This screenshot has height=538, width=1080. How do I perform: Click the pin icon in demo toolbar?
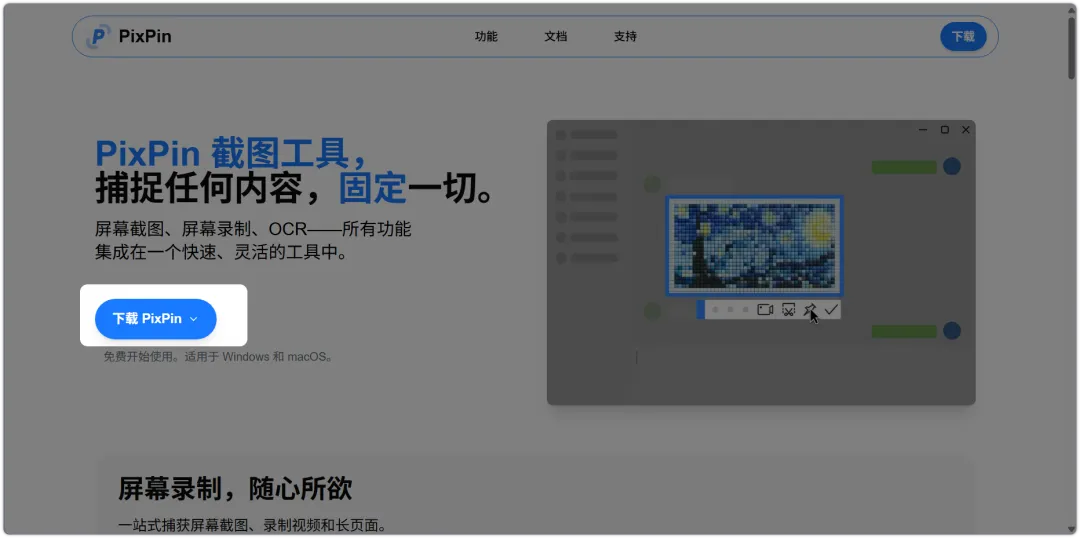[x=809, y=310]
